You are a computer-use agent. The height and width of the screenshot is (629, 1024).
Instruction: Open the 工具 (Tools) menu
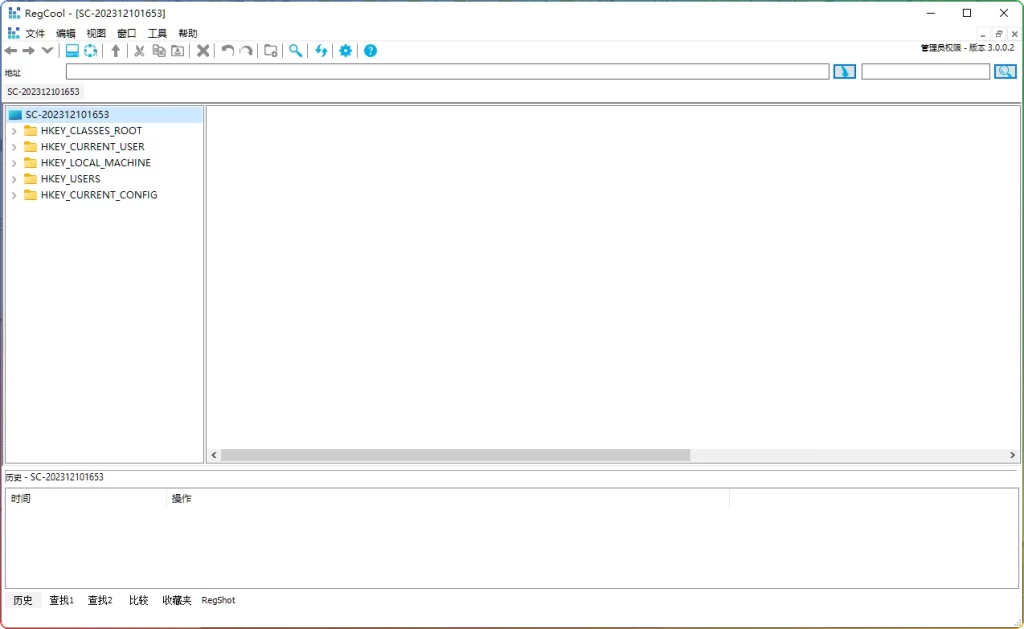(156, 32)
